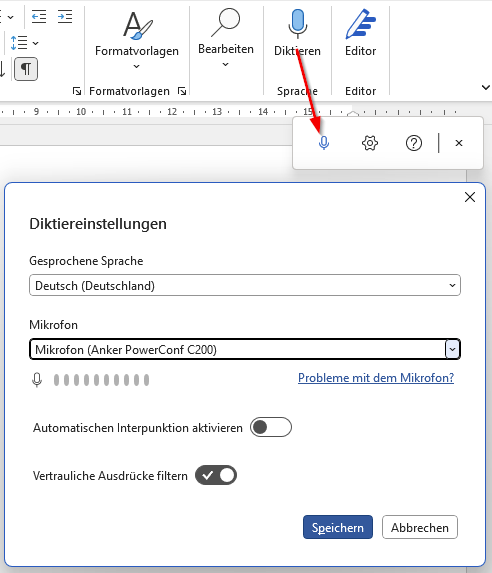Open dictation help question mark icon

[414, 143]
